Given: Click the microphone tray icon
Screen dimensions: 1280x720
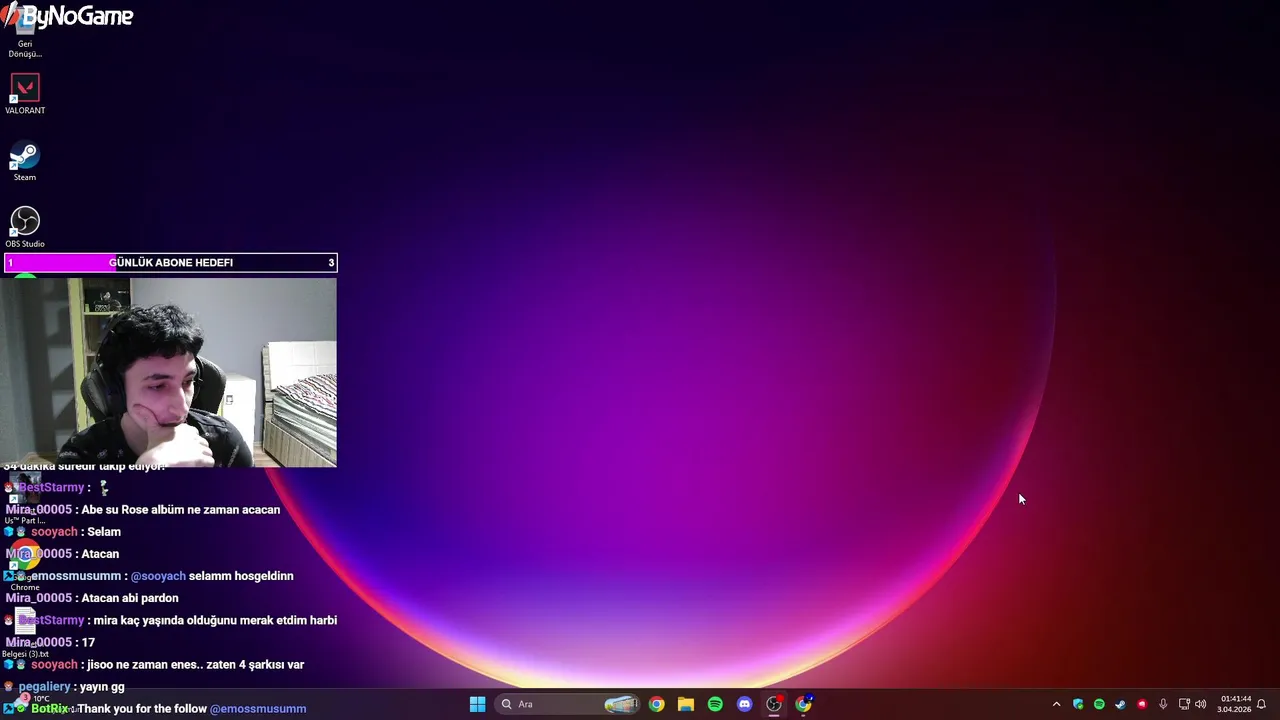Looking at the screenshot, I should coord(1163,704).
